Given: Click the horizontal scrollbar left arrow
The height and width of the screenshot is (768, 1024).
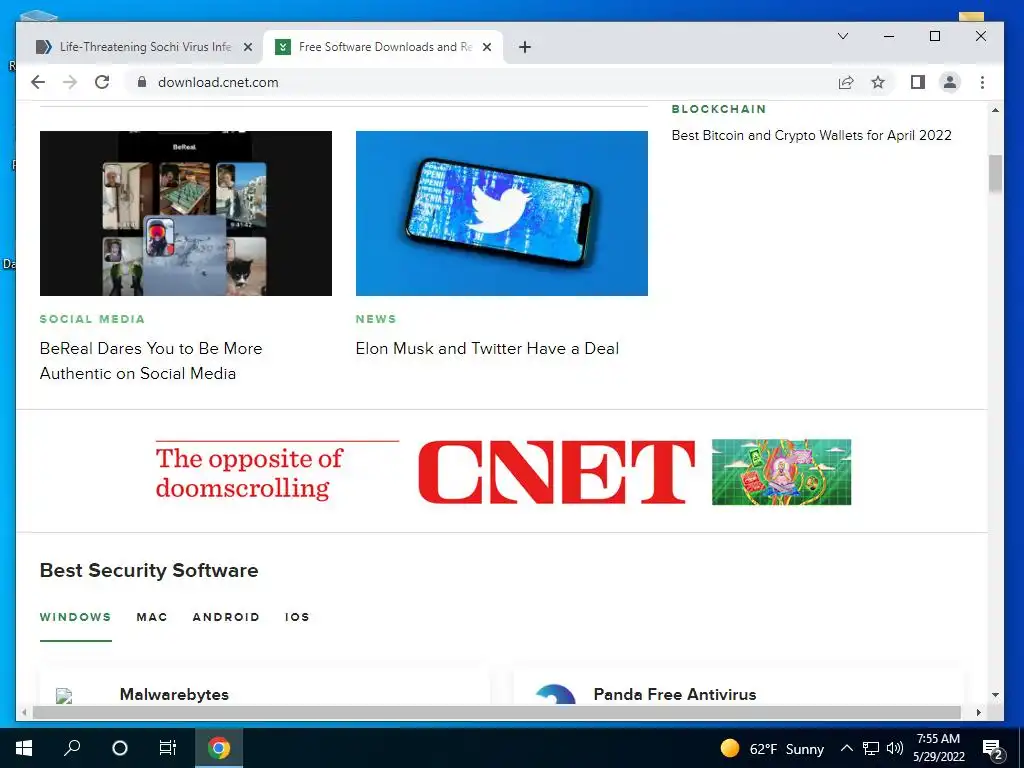Looking at the screenshot, I should pos(25,712).
